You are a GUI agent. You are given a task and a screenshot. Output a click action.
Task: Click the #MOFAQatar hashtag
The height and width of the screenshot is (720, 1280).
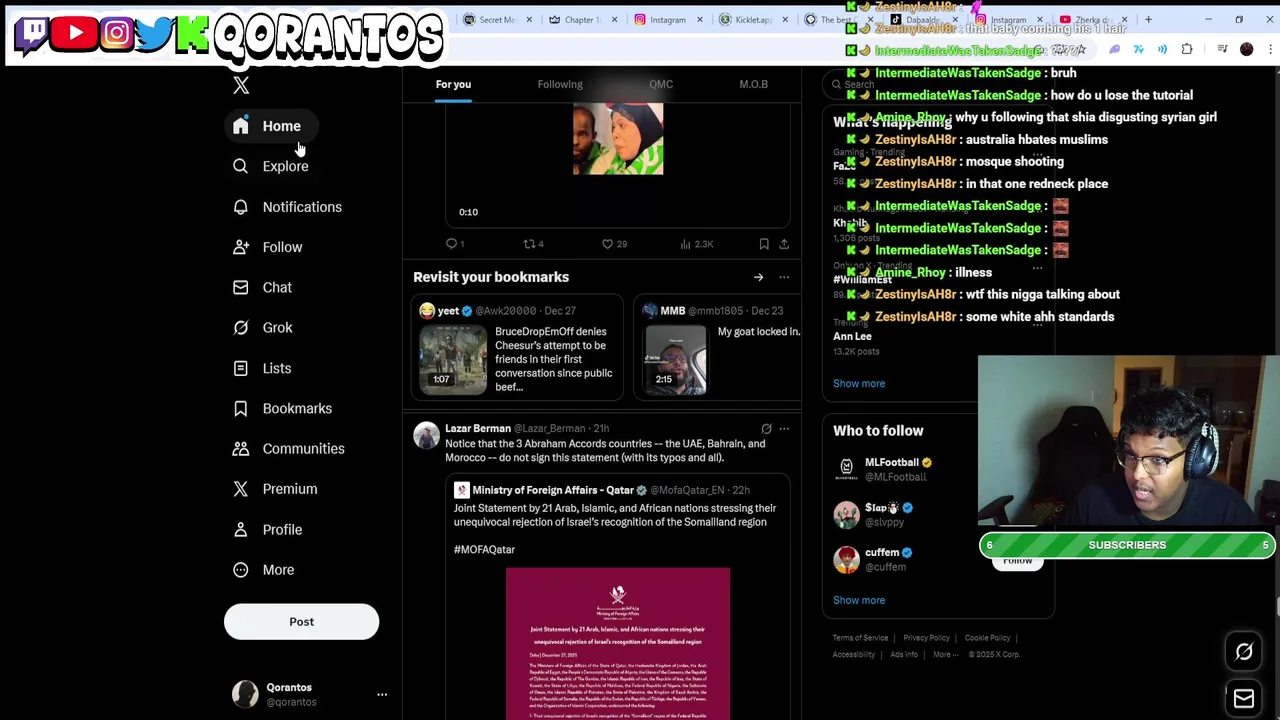pos(484,549)
